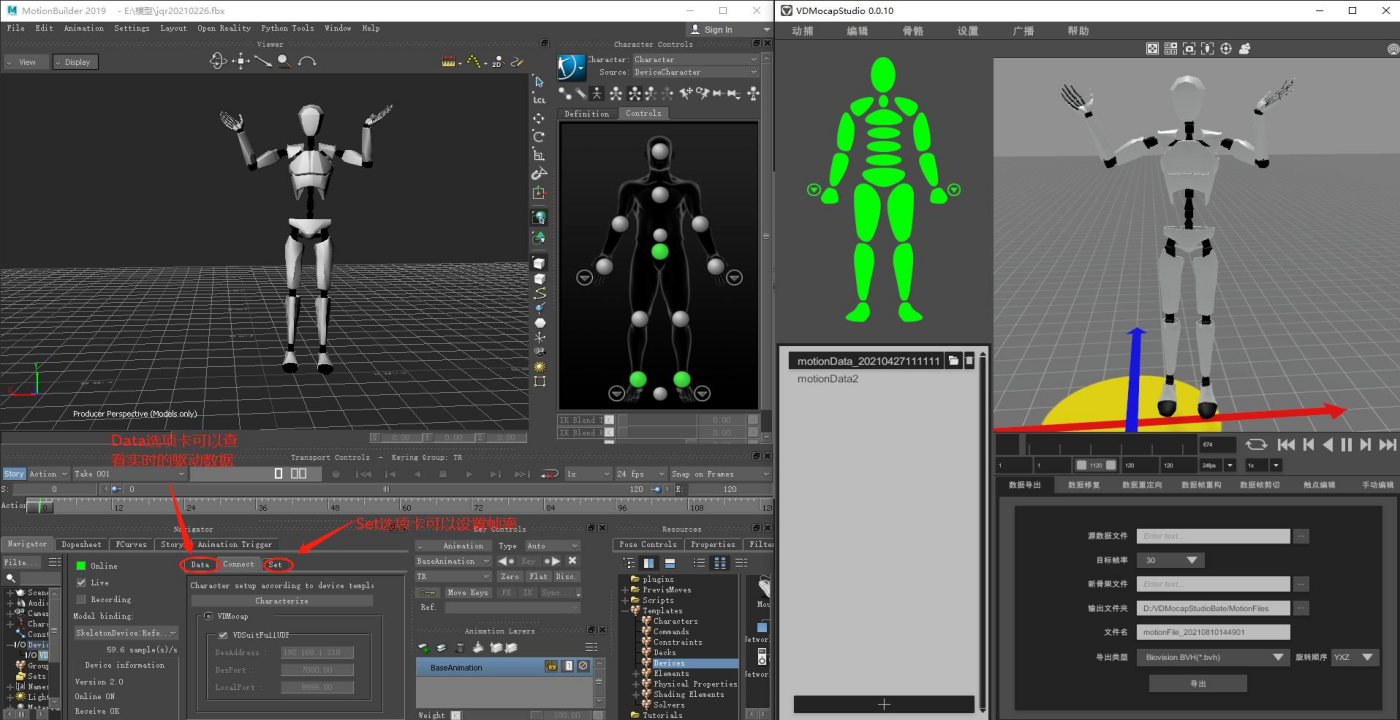Open the 24 fps dropdown in Transport Controls

(642, 474)
